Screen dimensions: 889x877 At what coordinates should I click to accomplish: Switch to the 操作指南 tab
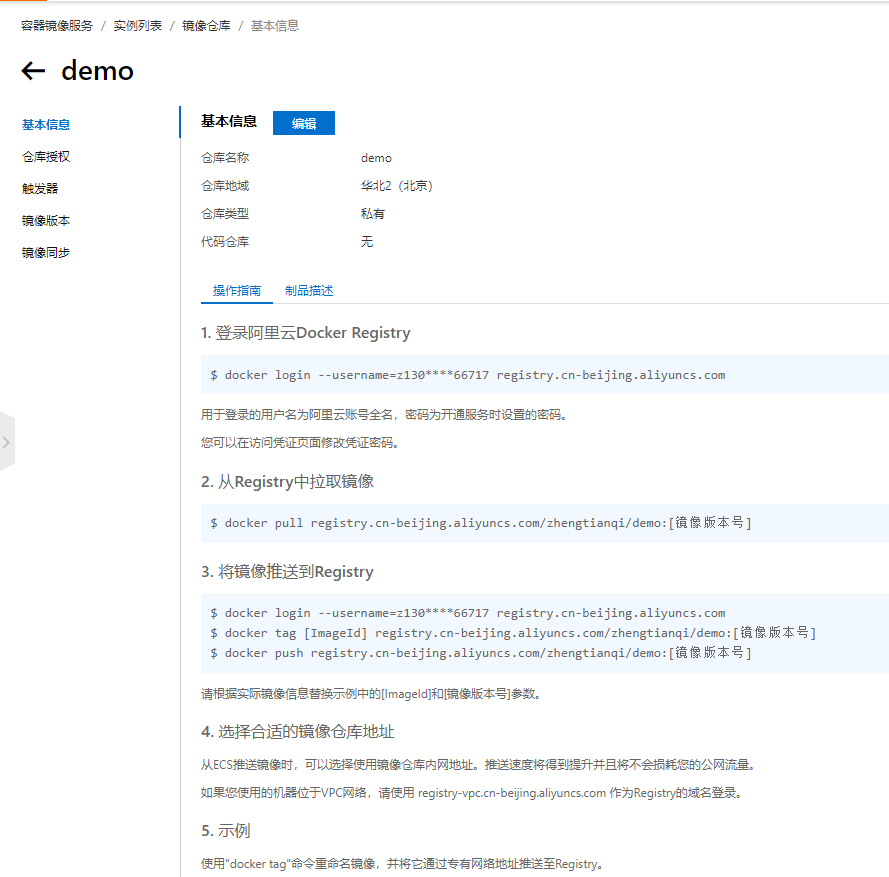point(236,290)
